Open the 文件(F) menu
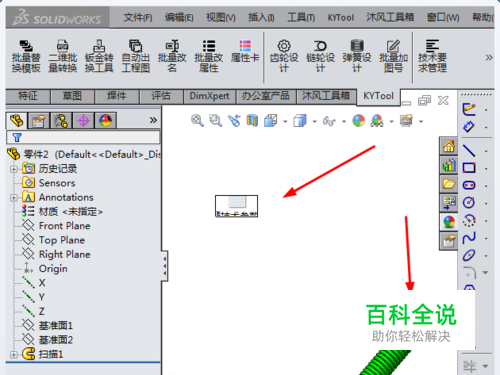Viewport: 500px width, 375px height. click(x=138, y=17)
